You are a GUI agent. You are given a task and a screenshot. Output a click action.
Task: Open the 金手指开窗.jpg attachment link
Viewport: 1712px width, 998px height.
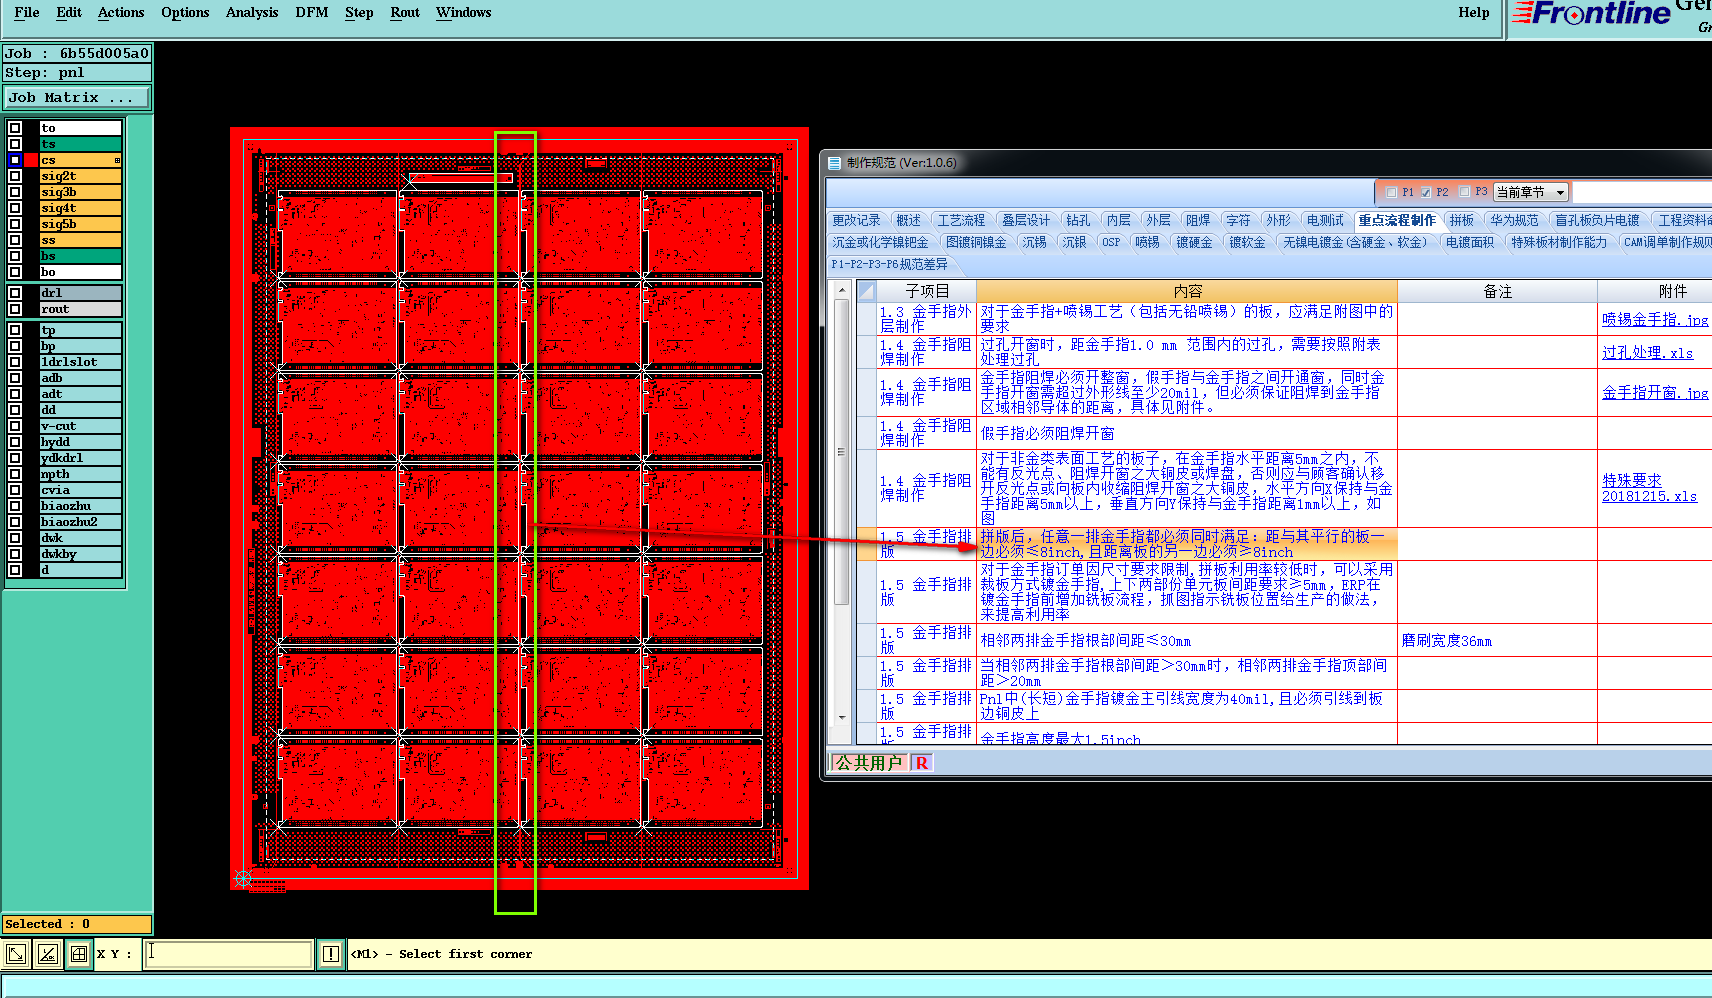pyautogui.click(x=1655, y=393)
